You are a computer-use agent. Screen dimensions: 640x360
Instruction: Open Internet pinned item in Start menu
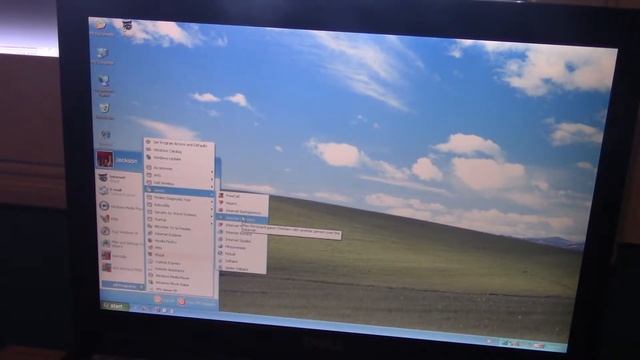120,178
